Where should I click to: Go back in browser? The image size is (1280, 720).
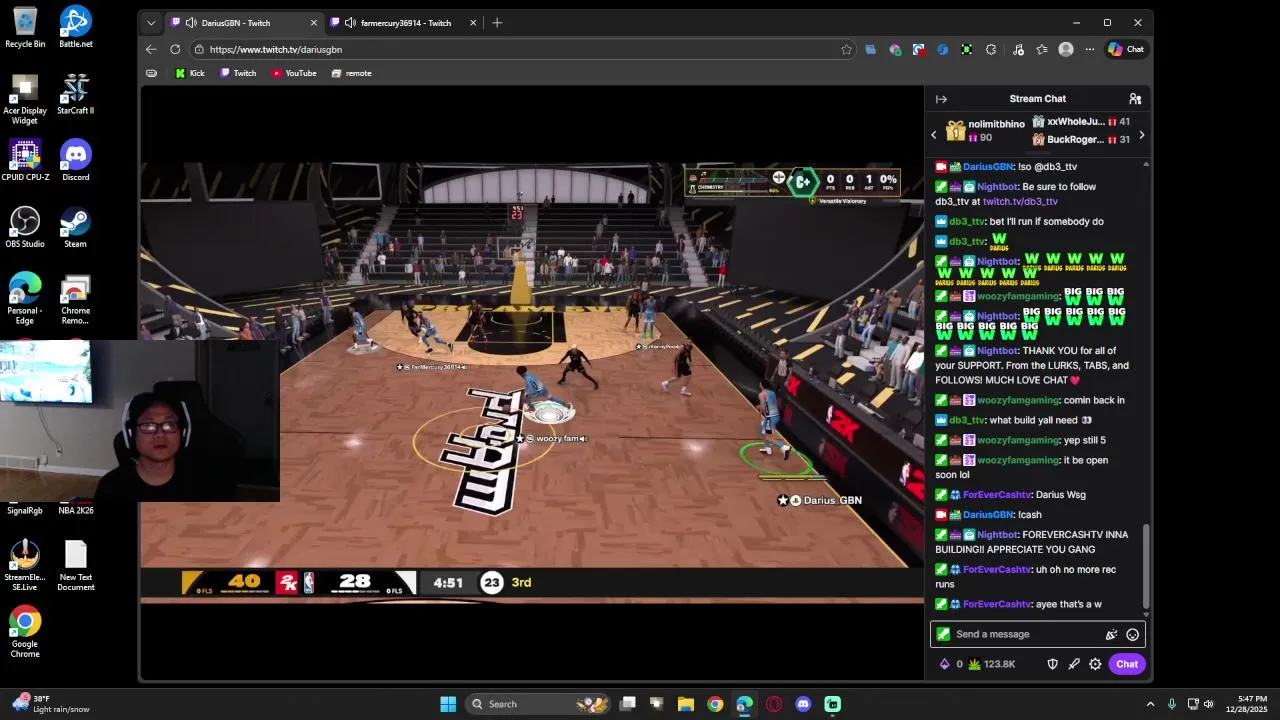[x=151, y=49]
